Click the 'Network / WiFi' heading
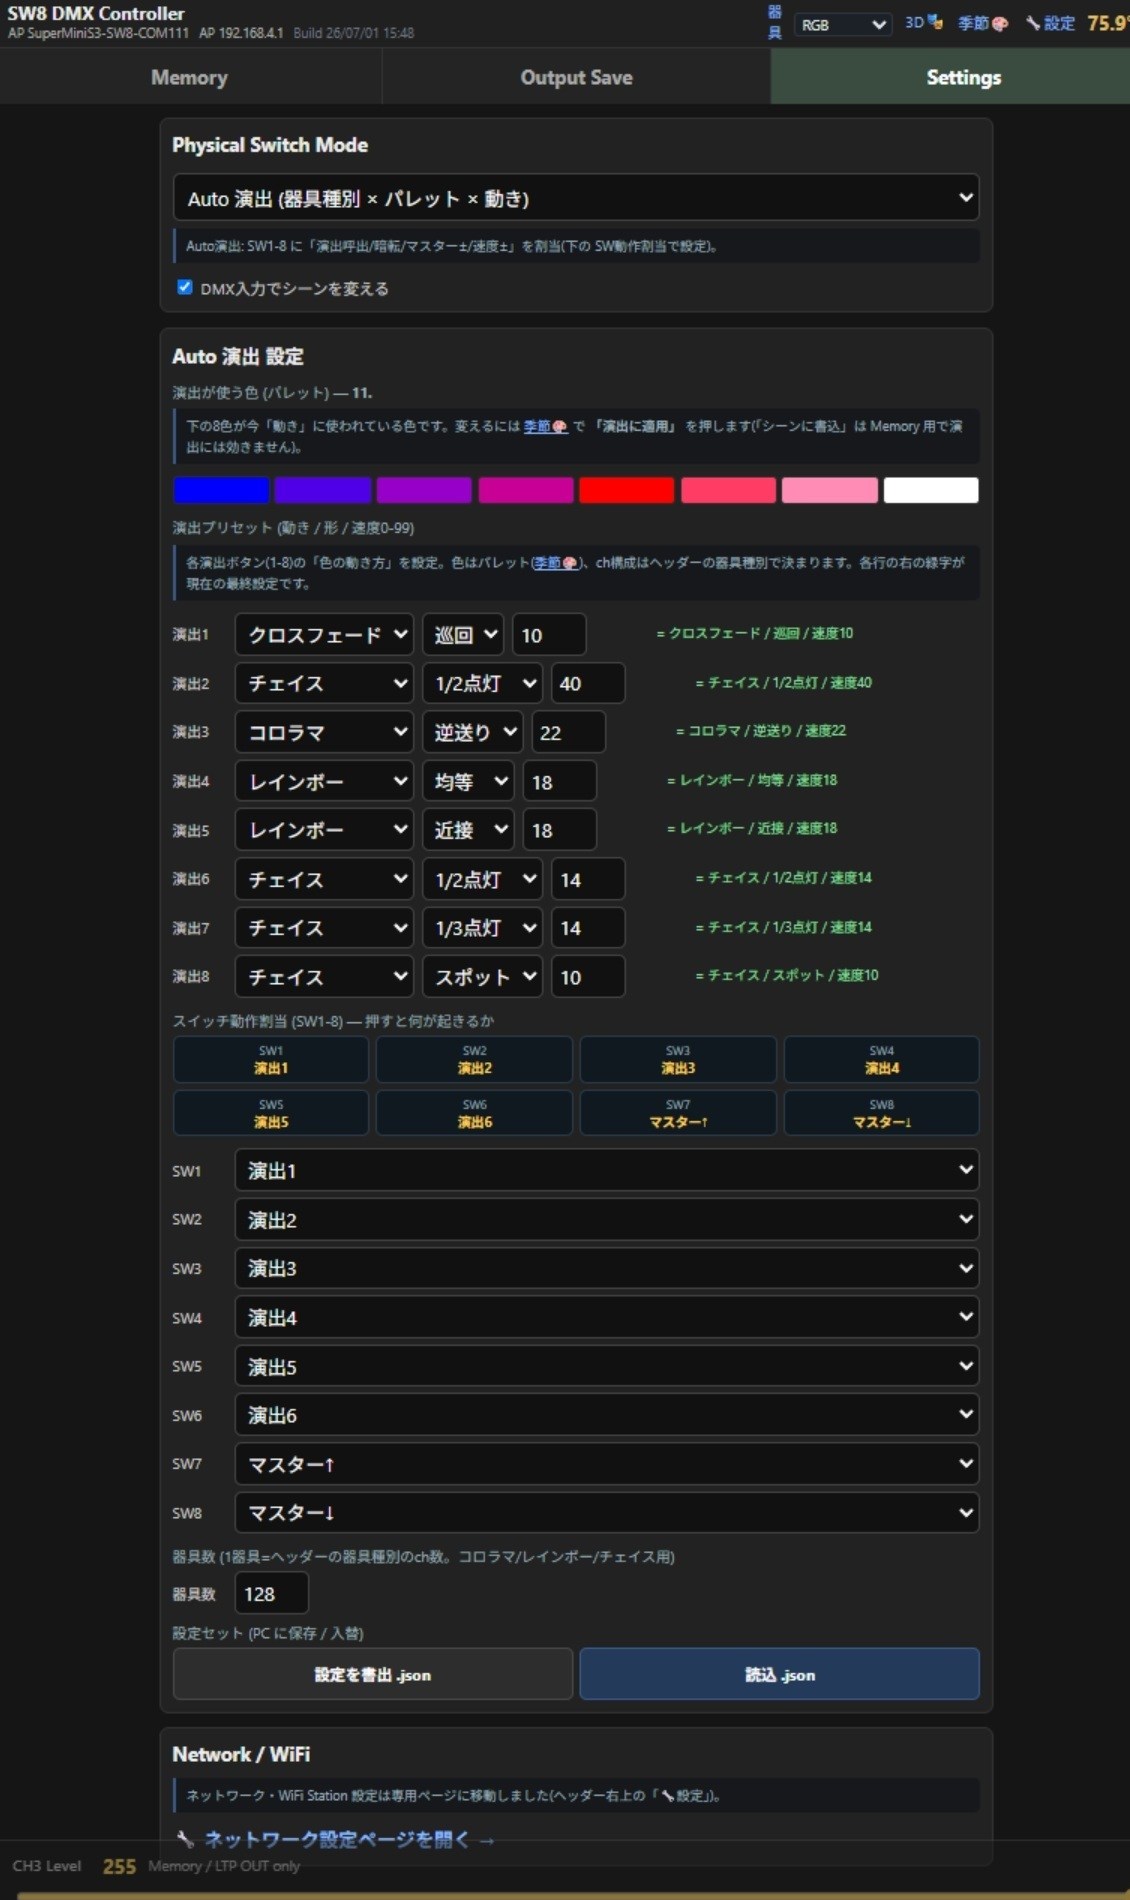 (x=241, y=1754)
